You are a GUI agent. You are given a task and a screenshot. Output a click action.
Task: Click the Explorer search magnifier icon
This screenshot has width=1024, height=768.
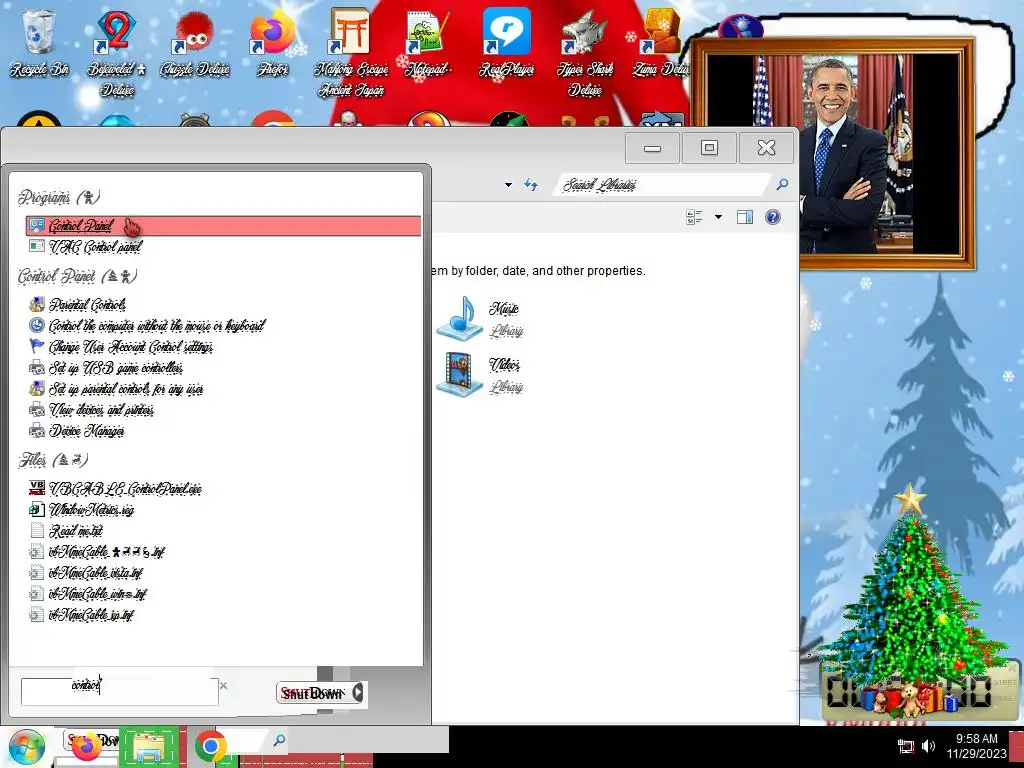click(x=782, y=185)
